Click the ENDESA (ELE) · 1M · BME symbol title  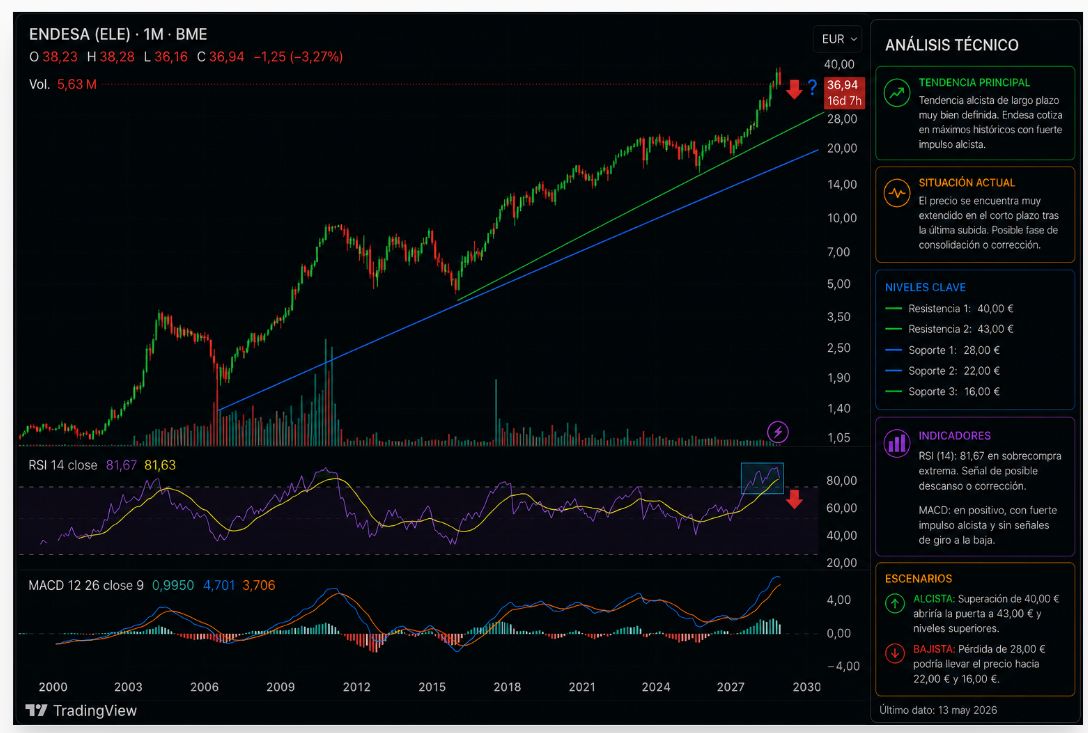point(118,34)
